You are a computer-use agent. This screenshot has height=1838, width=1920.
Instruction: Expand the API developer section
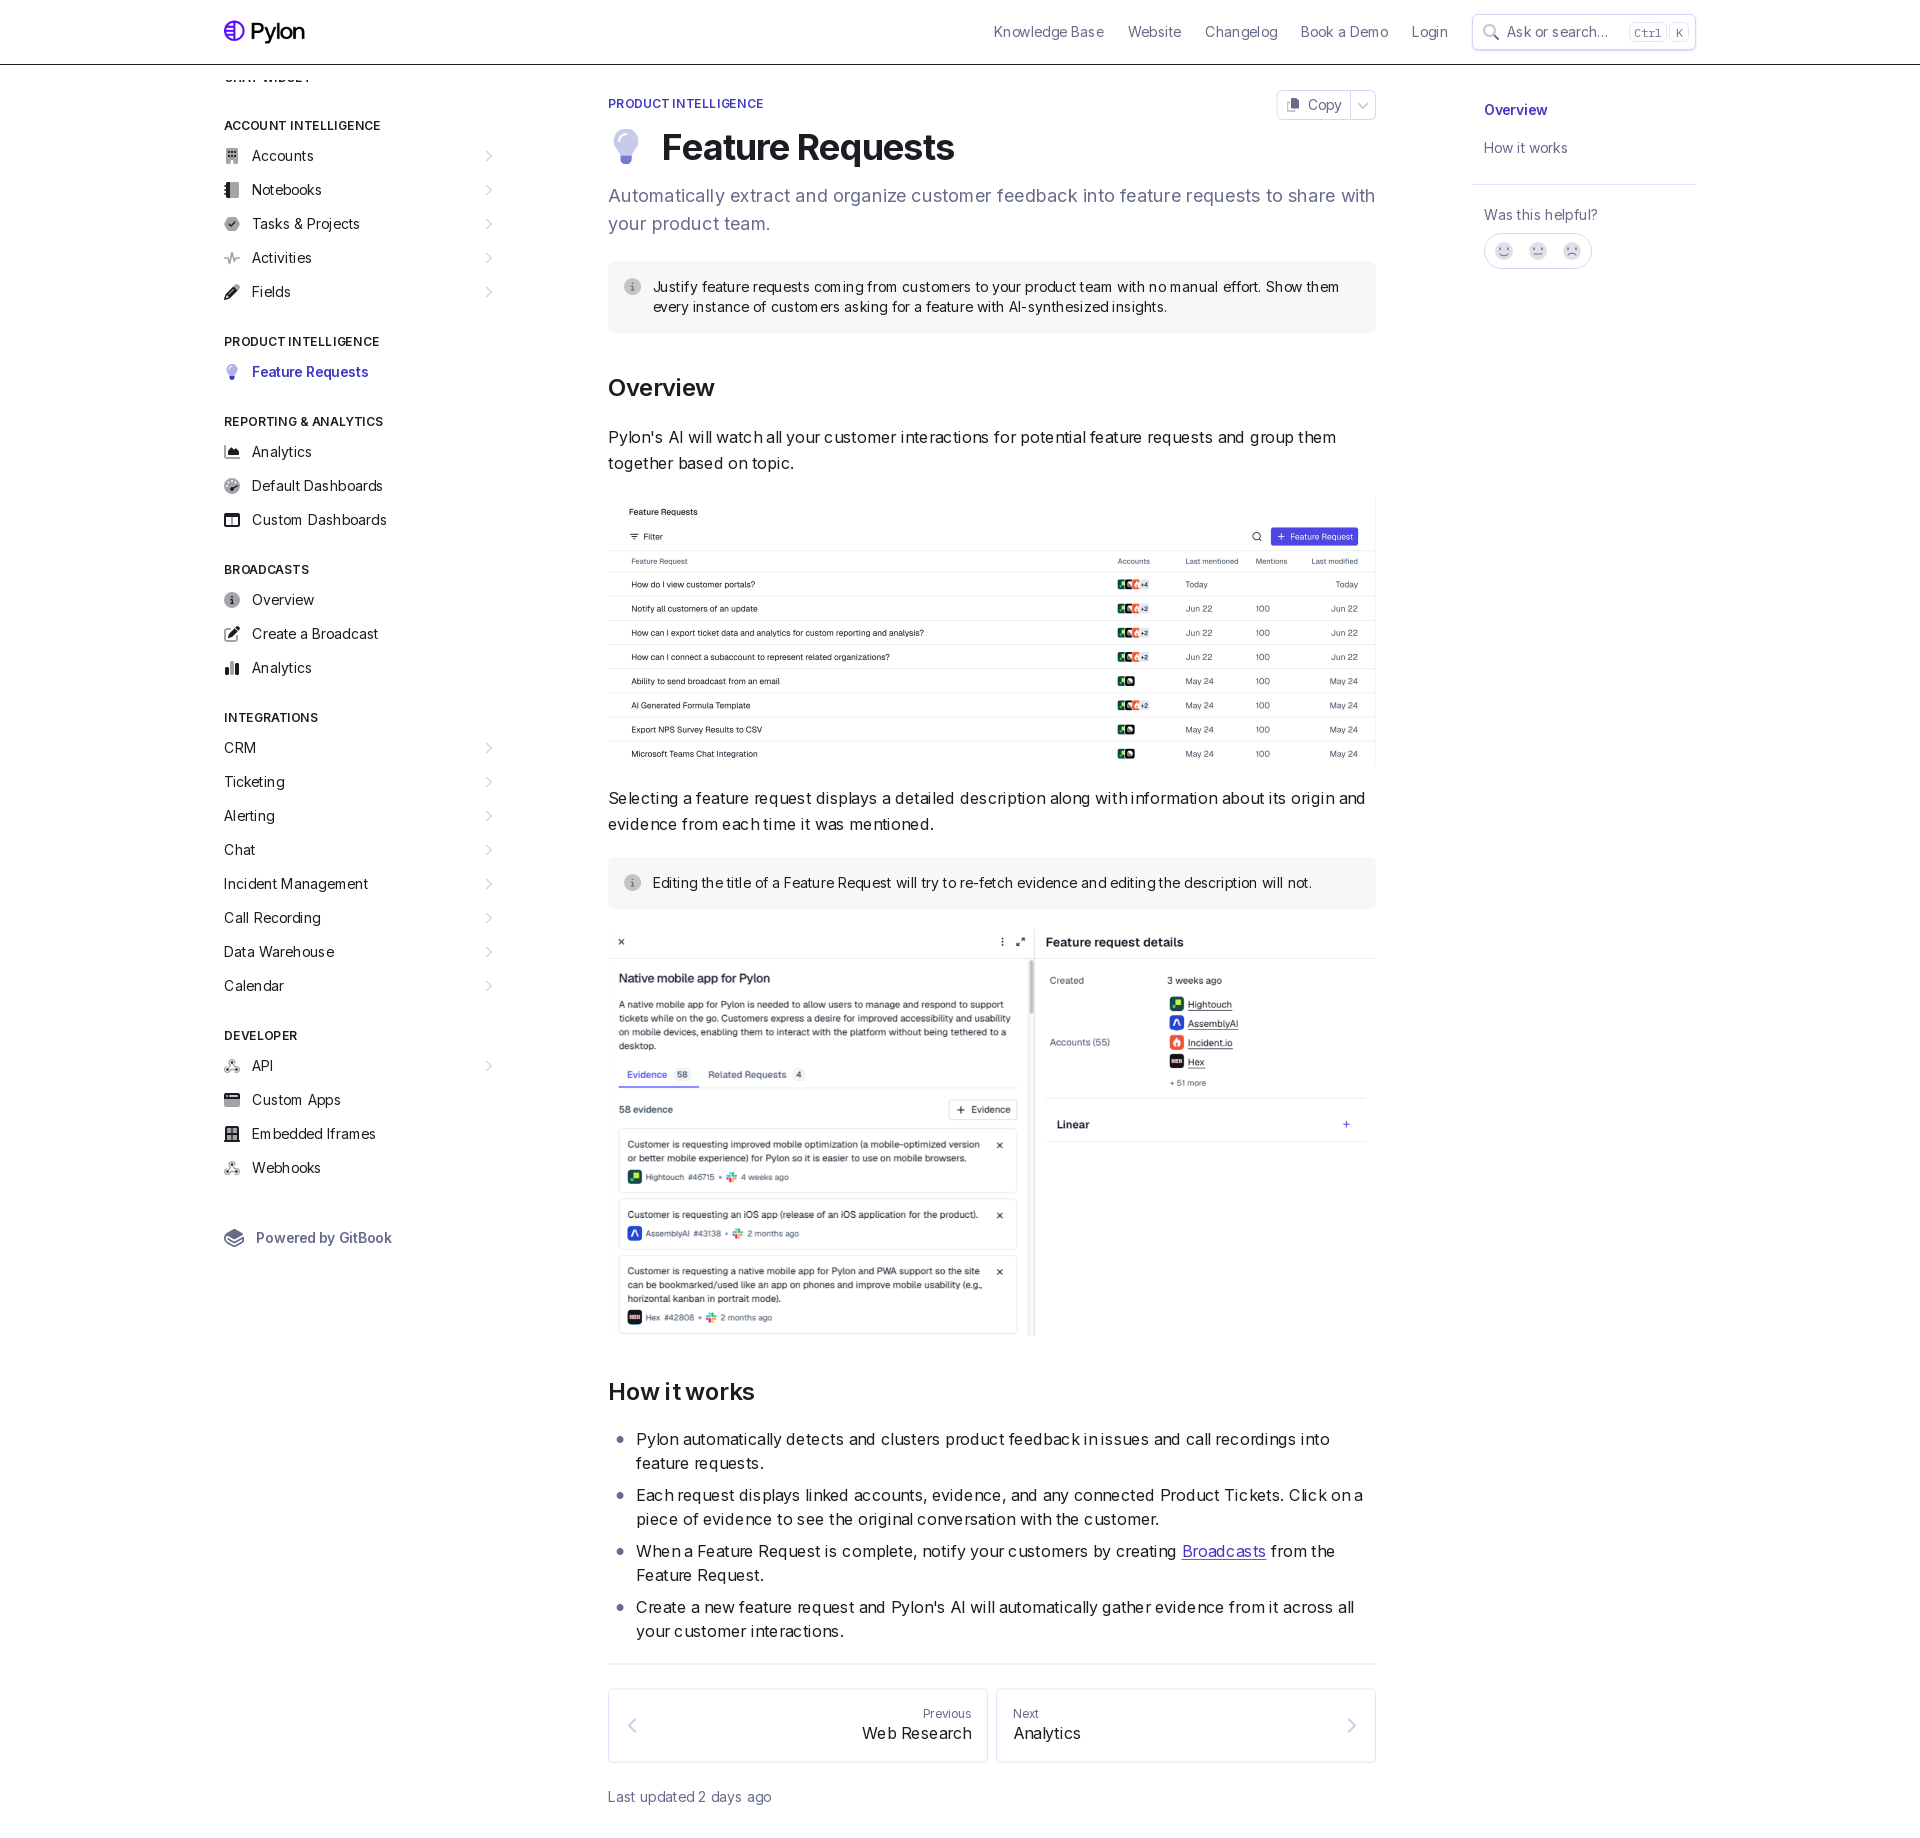(489, 1066)
